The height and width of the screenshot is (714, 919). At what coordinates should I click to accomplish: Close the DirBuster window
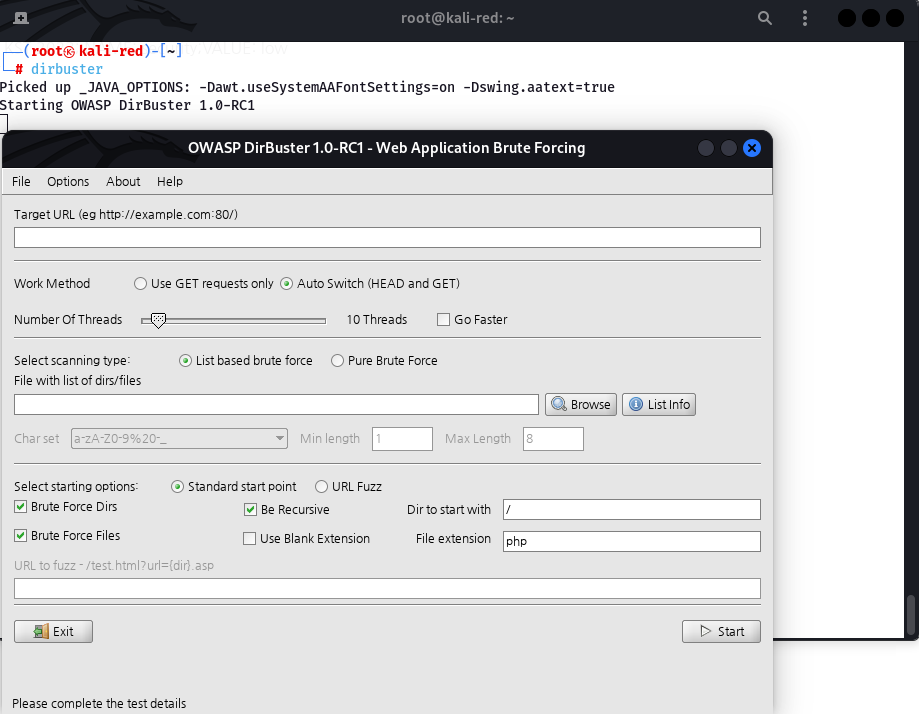click(751, 148)
